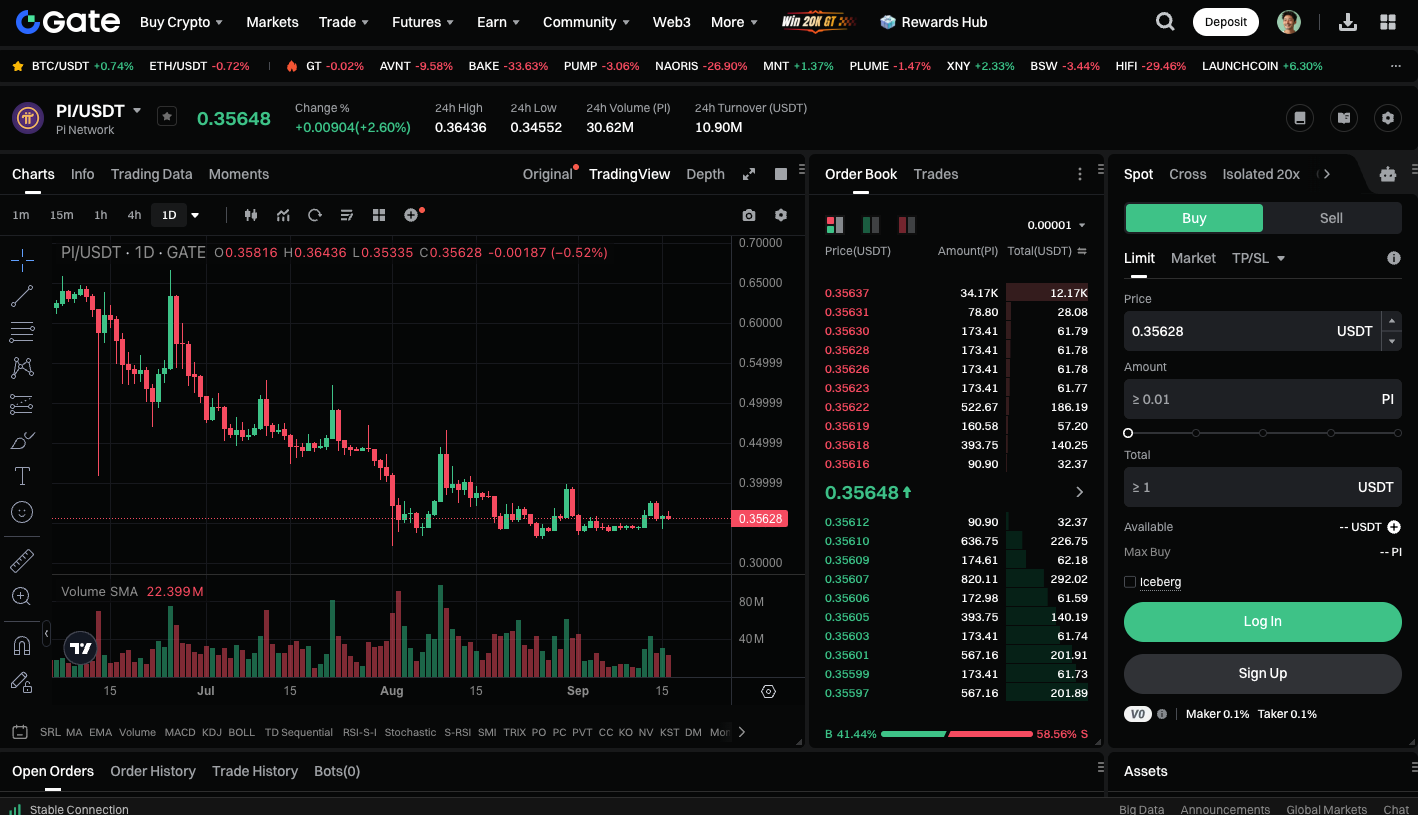Image resolution: width=1418 pixels, height=815 pixels.
Task: Click the Sign Up button
Action: [x=1263, y=674]
